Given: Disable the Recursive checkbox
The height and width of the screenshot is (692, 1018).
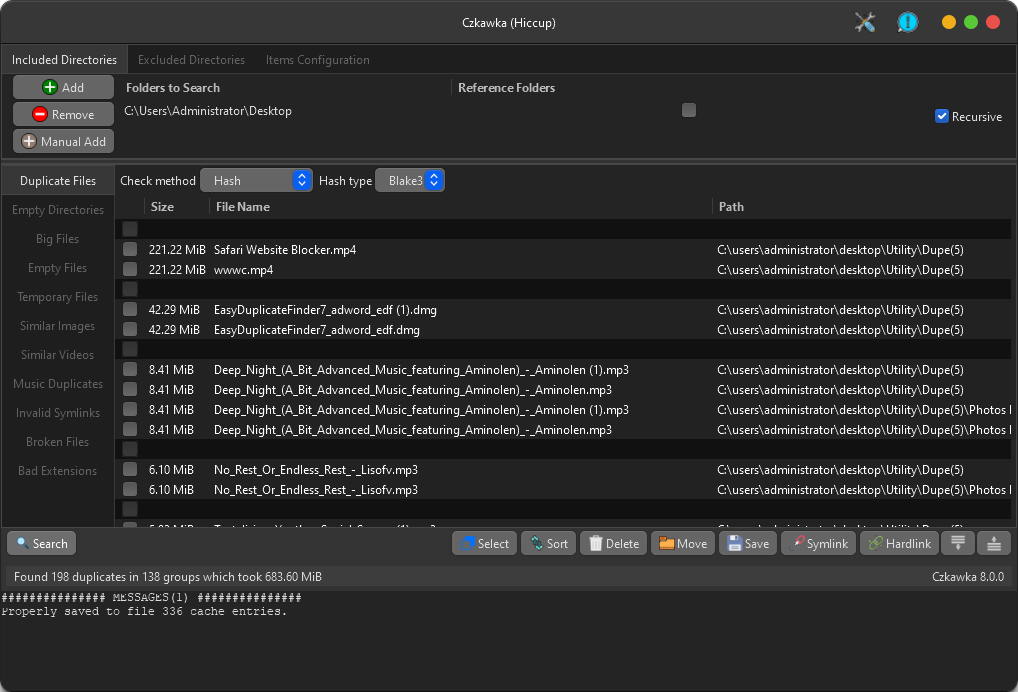Looking at the screenshot, I should point(941,116).
